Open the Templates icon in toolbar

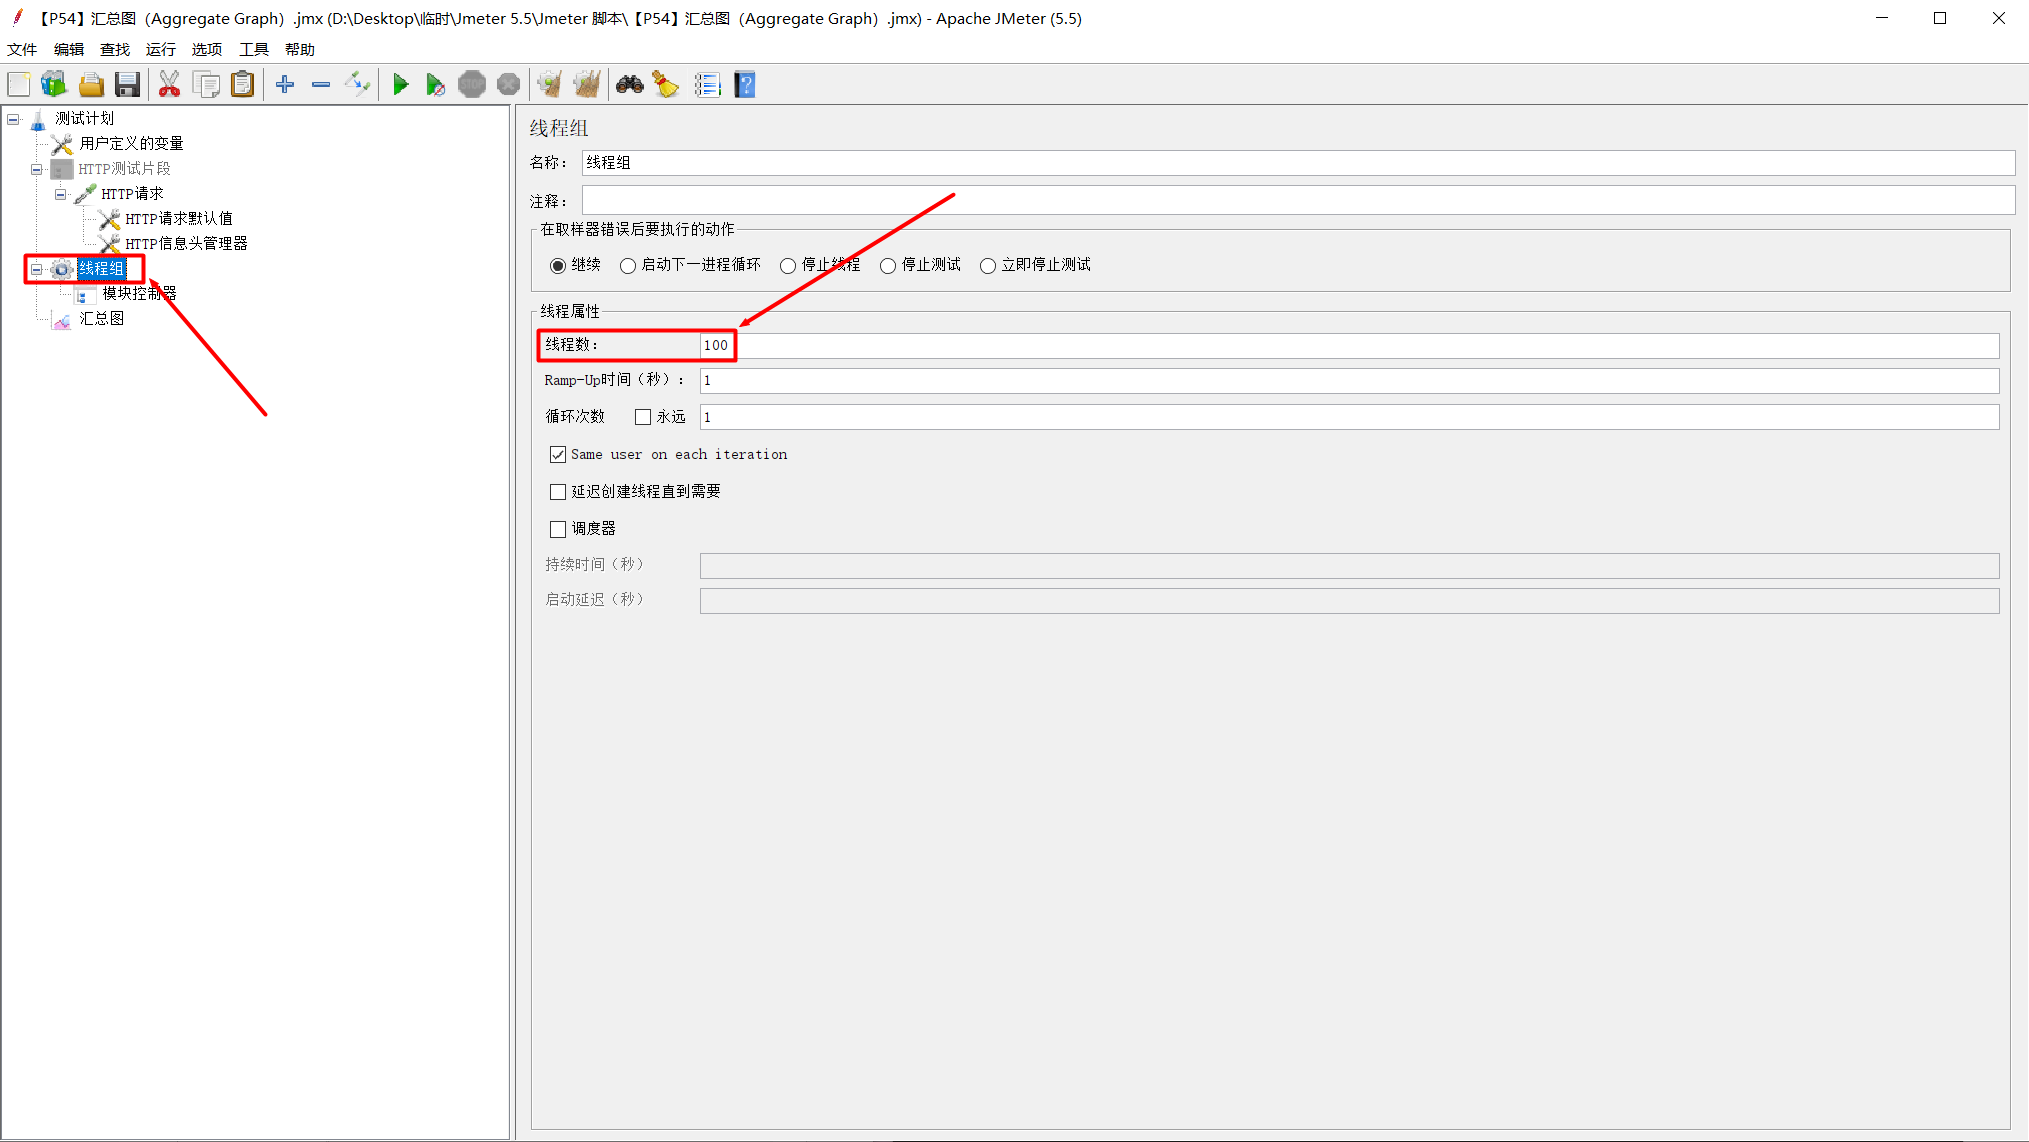[x=54, y=85]
